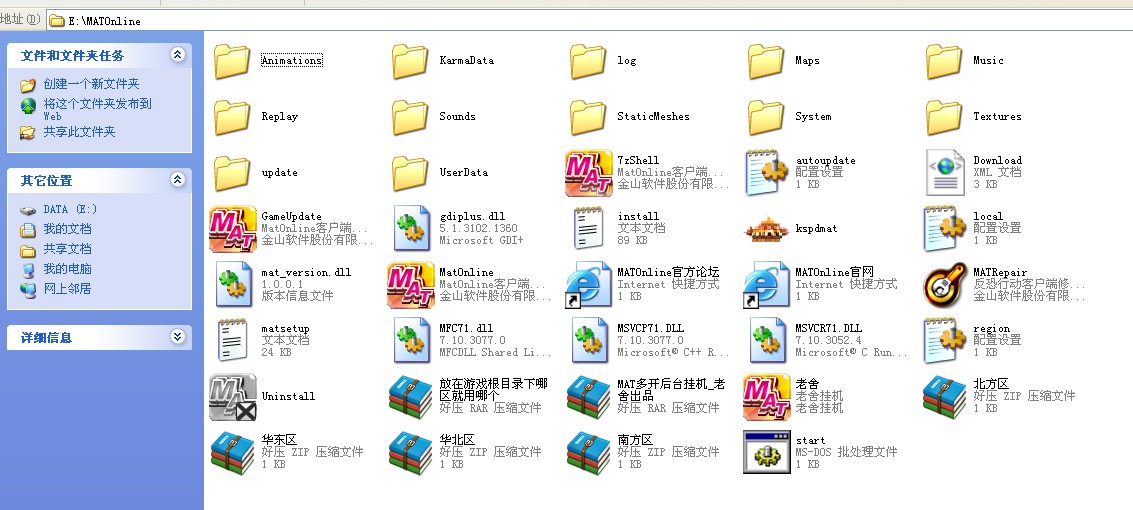Image resolution: width=1133 pixels, height=510 pixels.
Task: Select the update folder
Action: click(232, 173)
